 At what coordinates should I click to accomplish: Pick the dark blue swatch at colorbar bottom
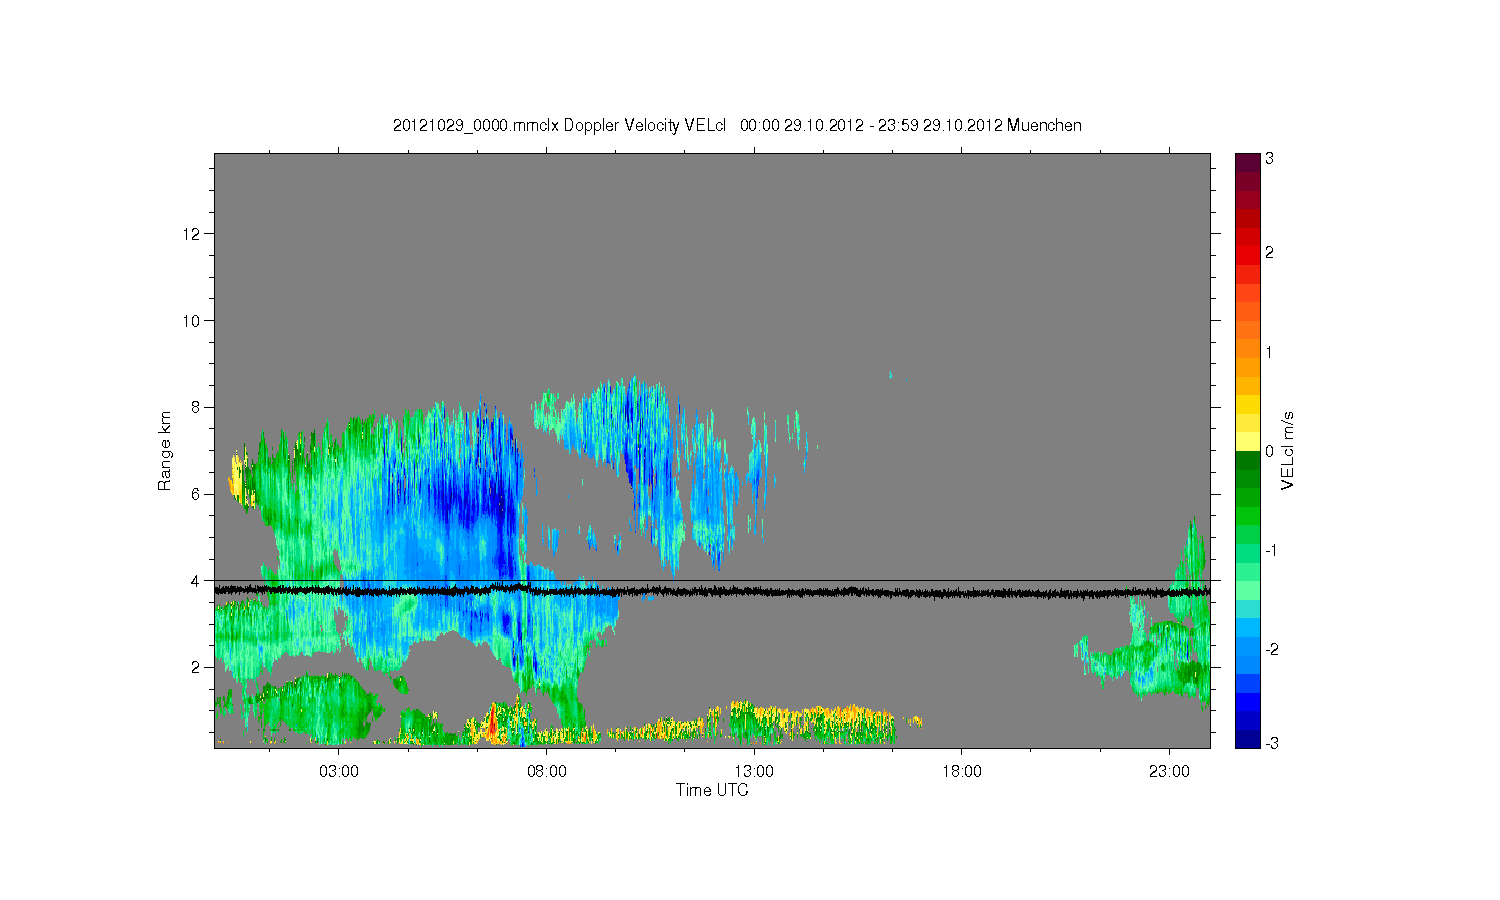1247,739
